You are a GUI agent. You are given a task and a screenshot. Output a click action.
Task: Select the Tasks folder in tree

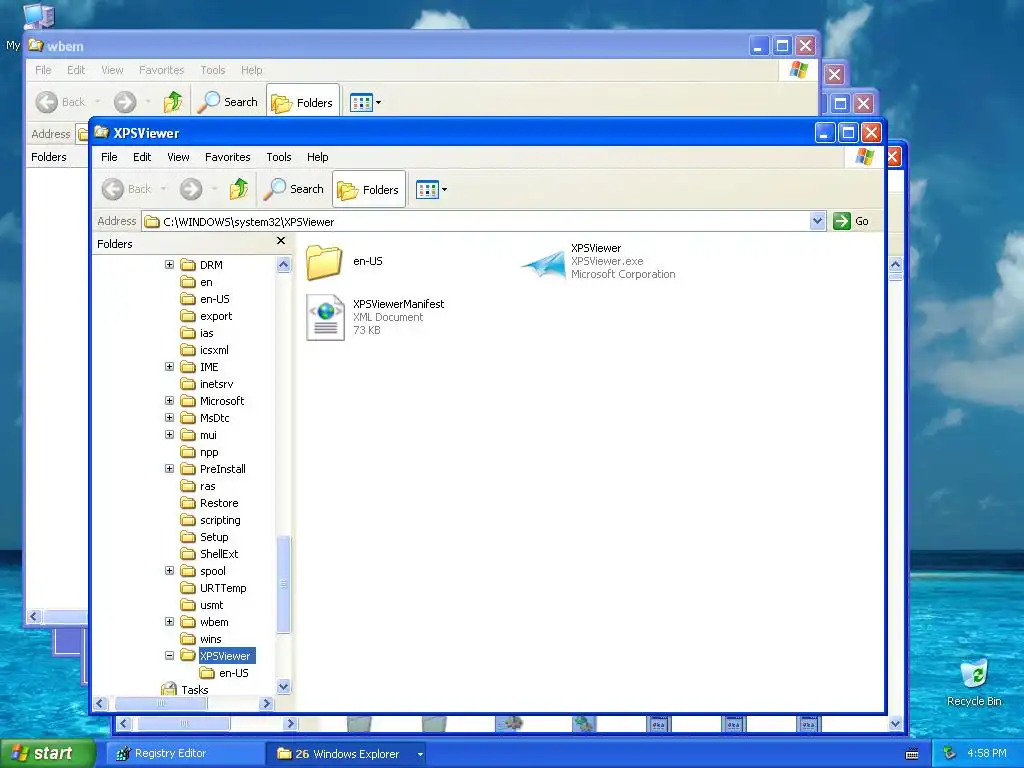[x=195, y=690]
